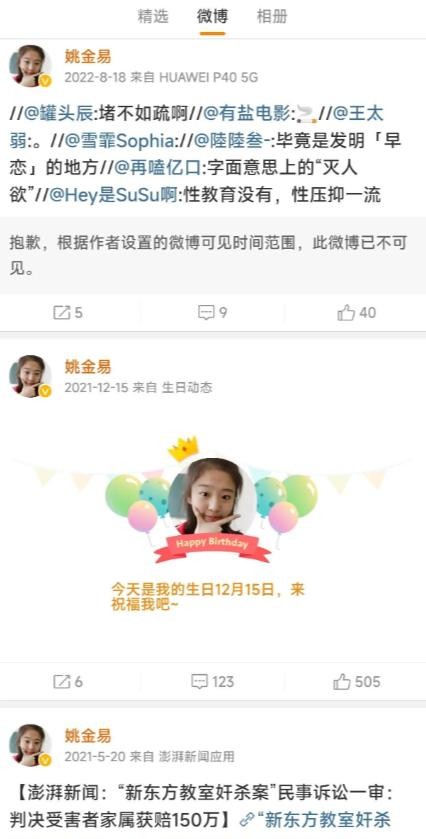Open comments icon showing 123
This screenshot has width=426, height=839.
(x=200, y=682)
